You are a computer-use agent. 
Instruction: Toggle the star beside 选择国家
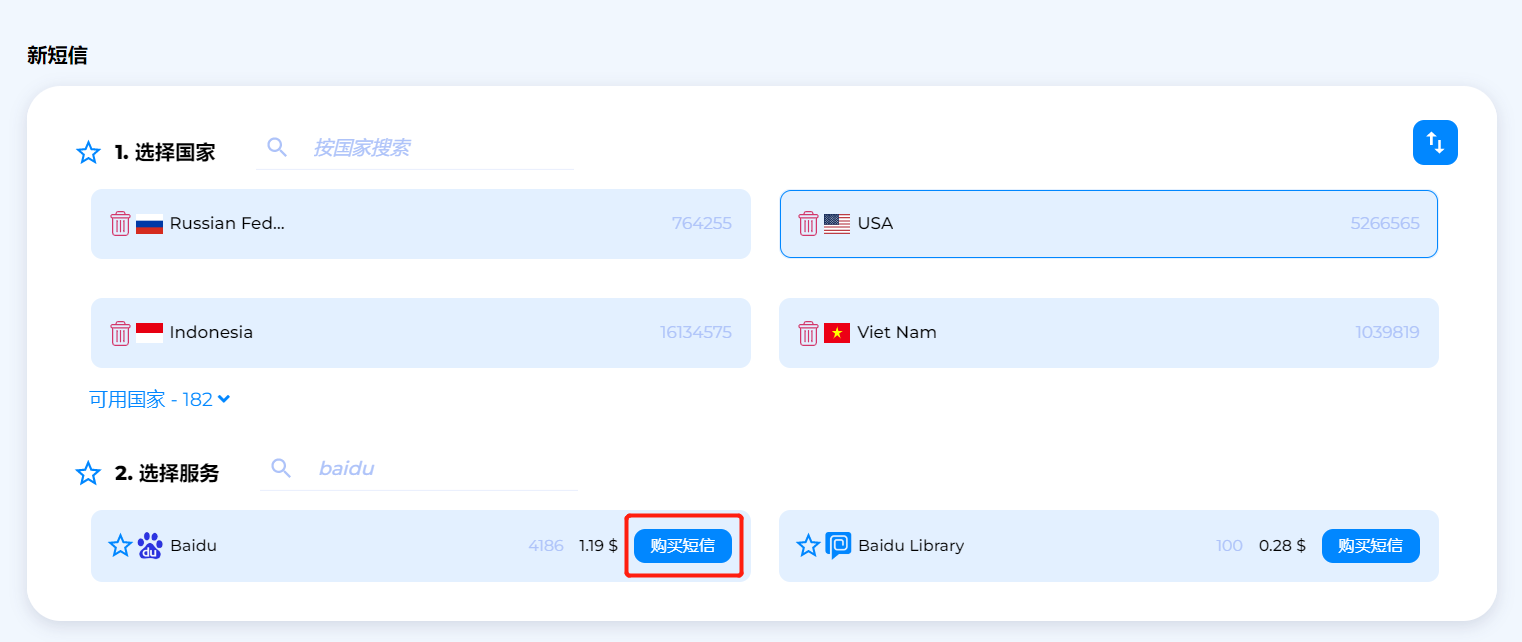(x=88, y=152)
